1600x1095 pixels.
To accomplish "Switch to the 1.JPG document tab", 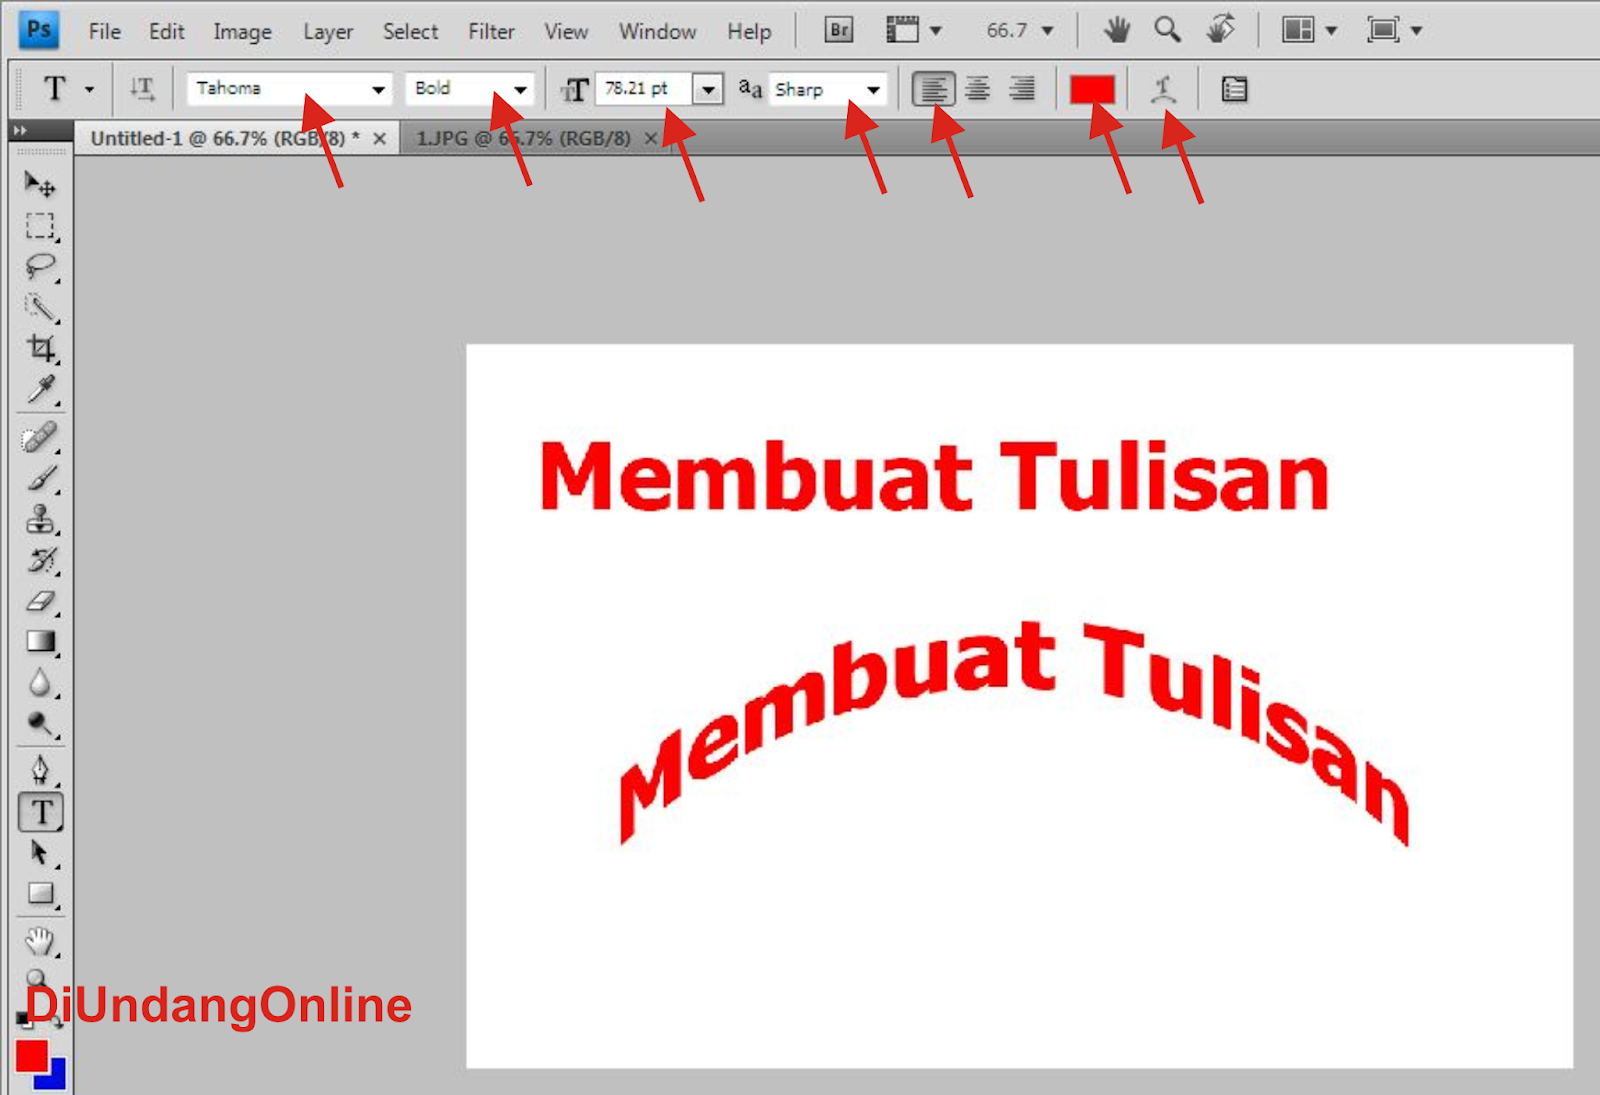I will [524, 138].
